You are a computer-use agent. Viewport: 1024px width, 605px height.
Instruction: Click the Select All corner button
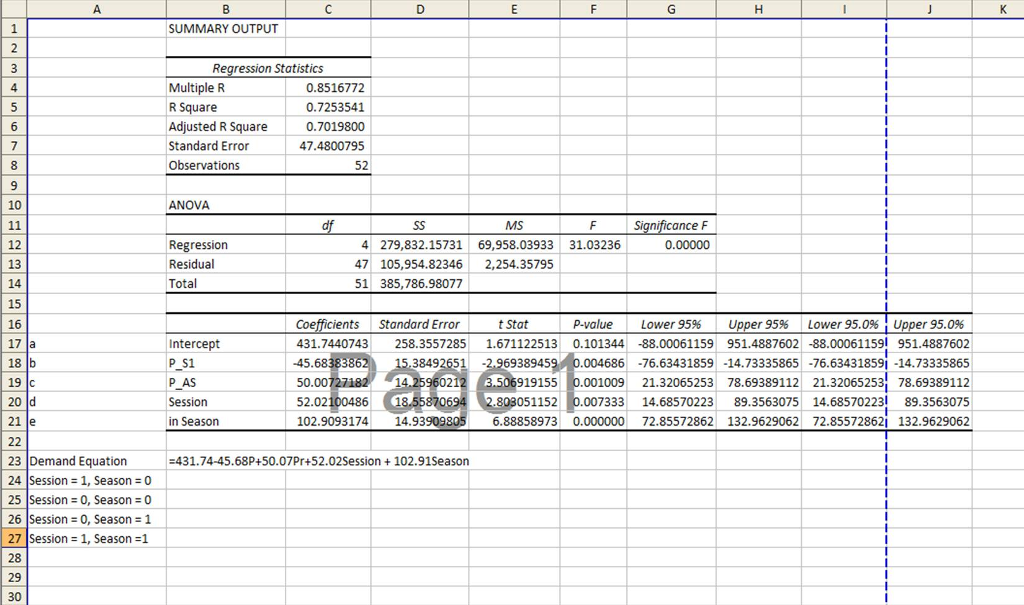click(x=11, y=9)
